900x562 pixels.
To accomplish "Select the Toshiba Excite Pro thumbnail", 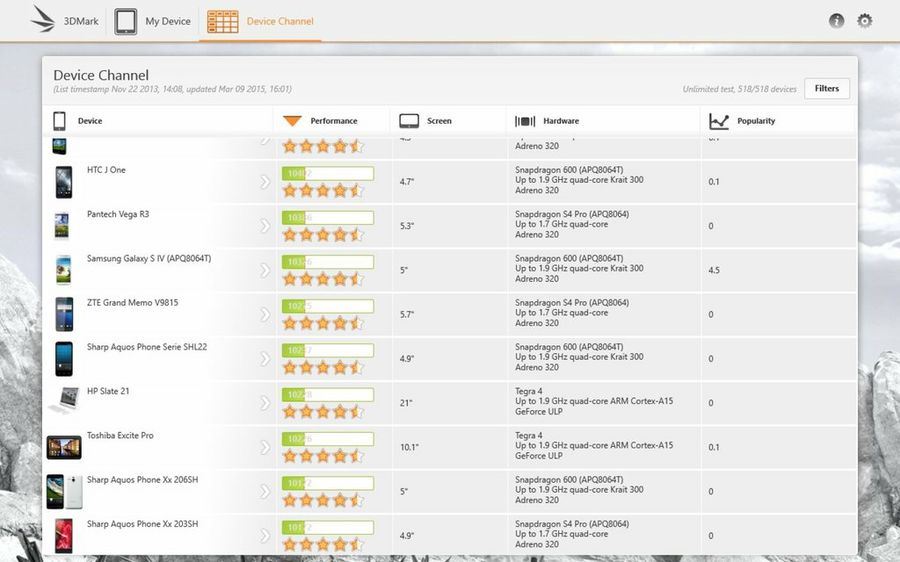I will [x=64, y=447].
